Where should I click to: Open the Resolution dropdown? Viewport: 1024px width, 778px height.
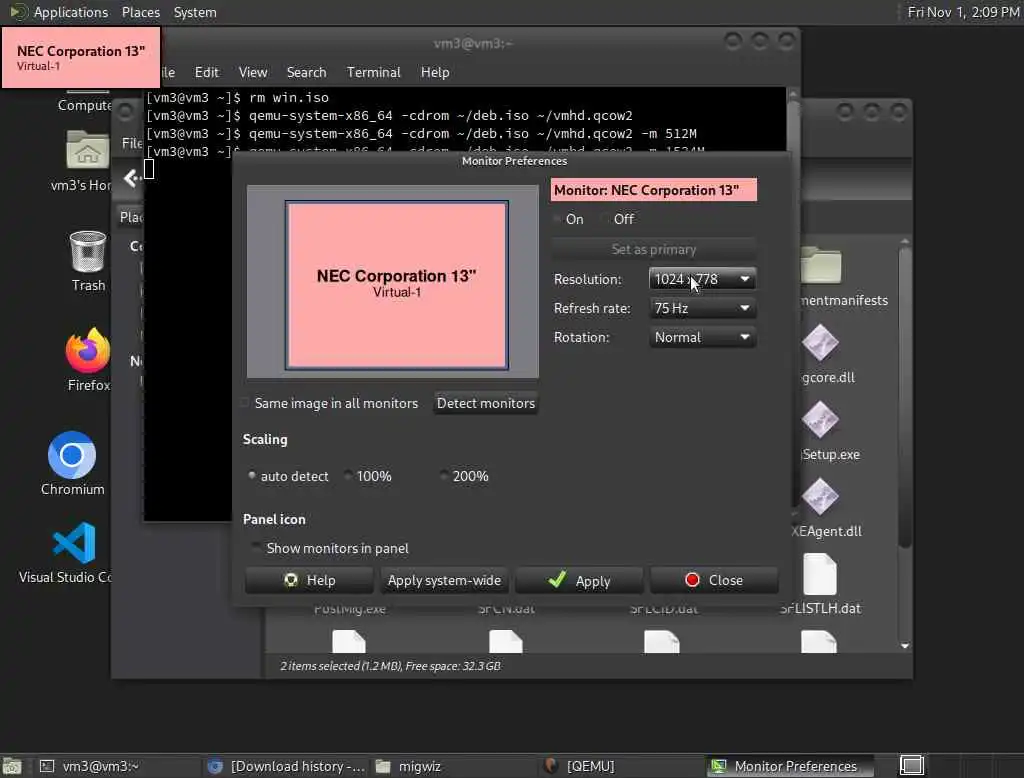point(702,279)
